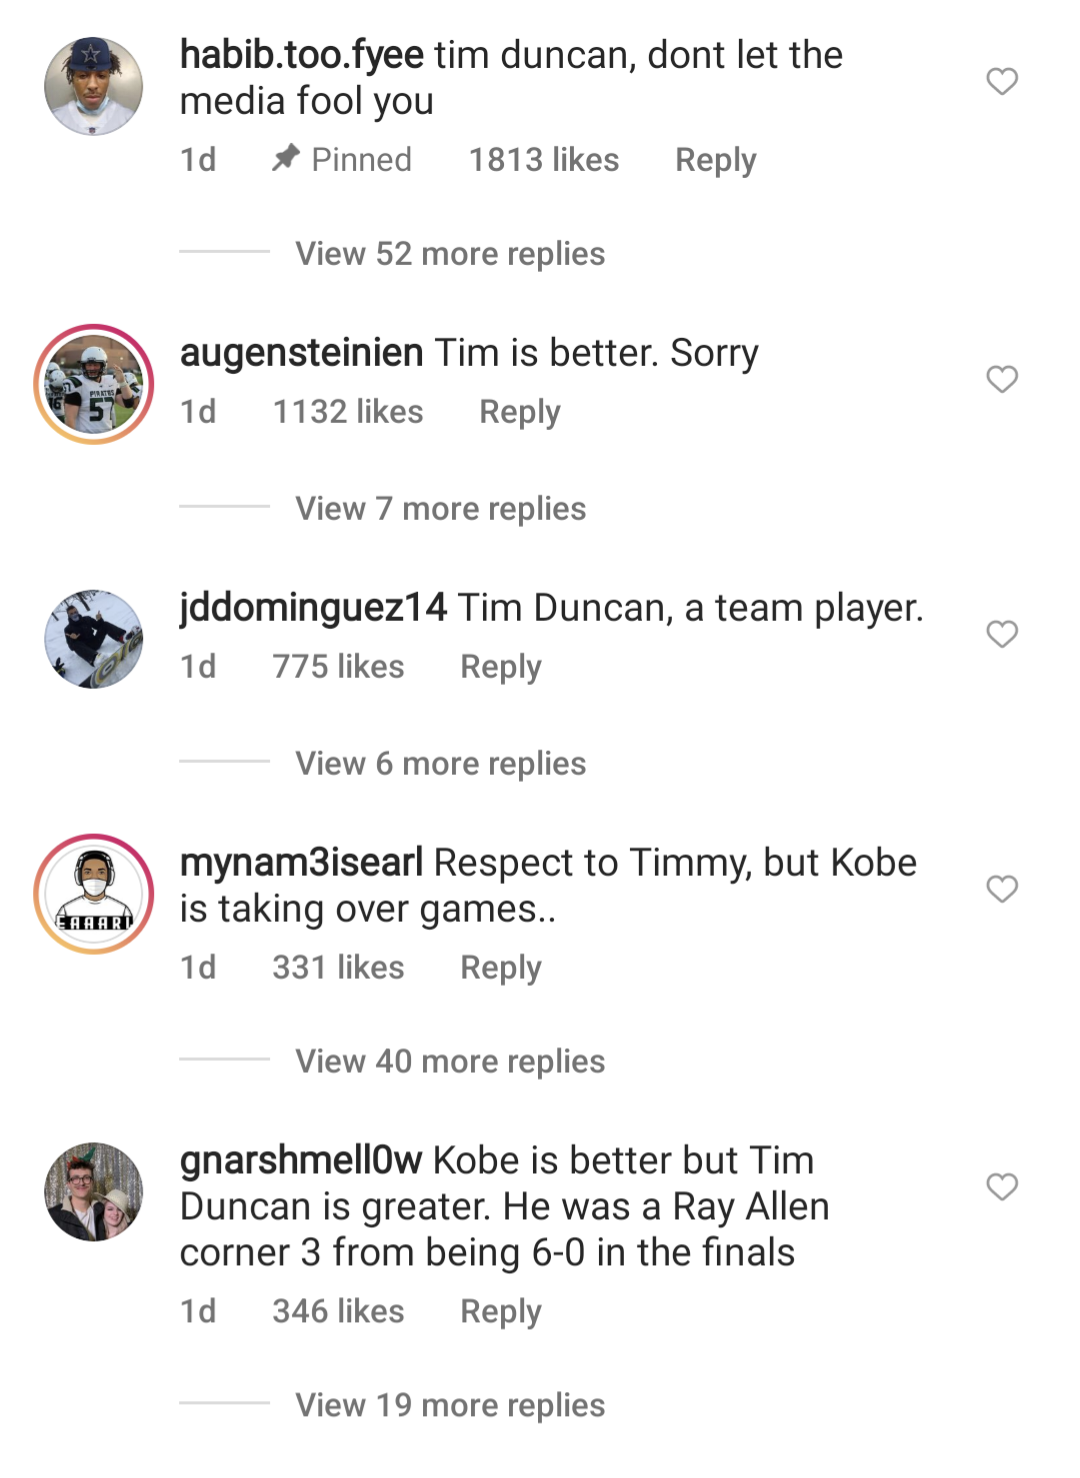Open mynam3isearl's profile picture
1080x1478 pixels.
click(93, 890)
